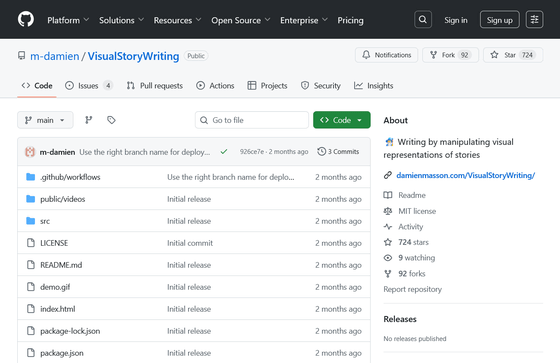560x363 pixels.
Task: Click the link chain icon in About
Action: click(x=388, y=175)
